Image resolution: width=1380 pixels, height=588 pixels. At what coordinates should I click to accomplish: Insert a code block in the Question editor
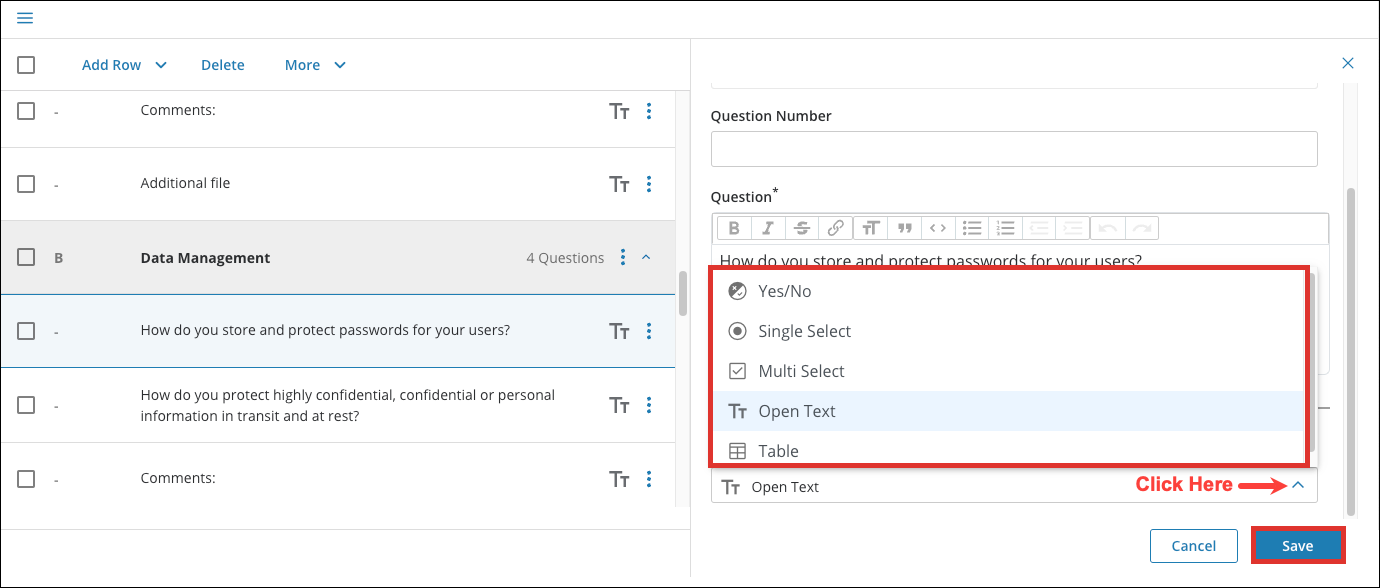(938, 227)
